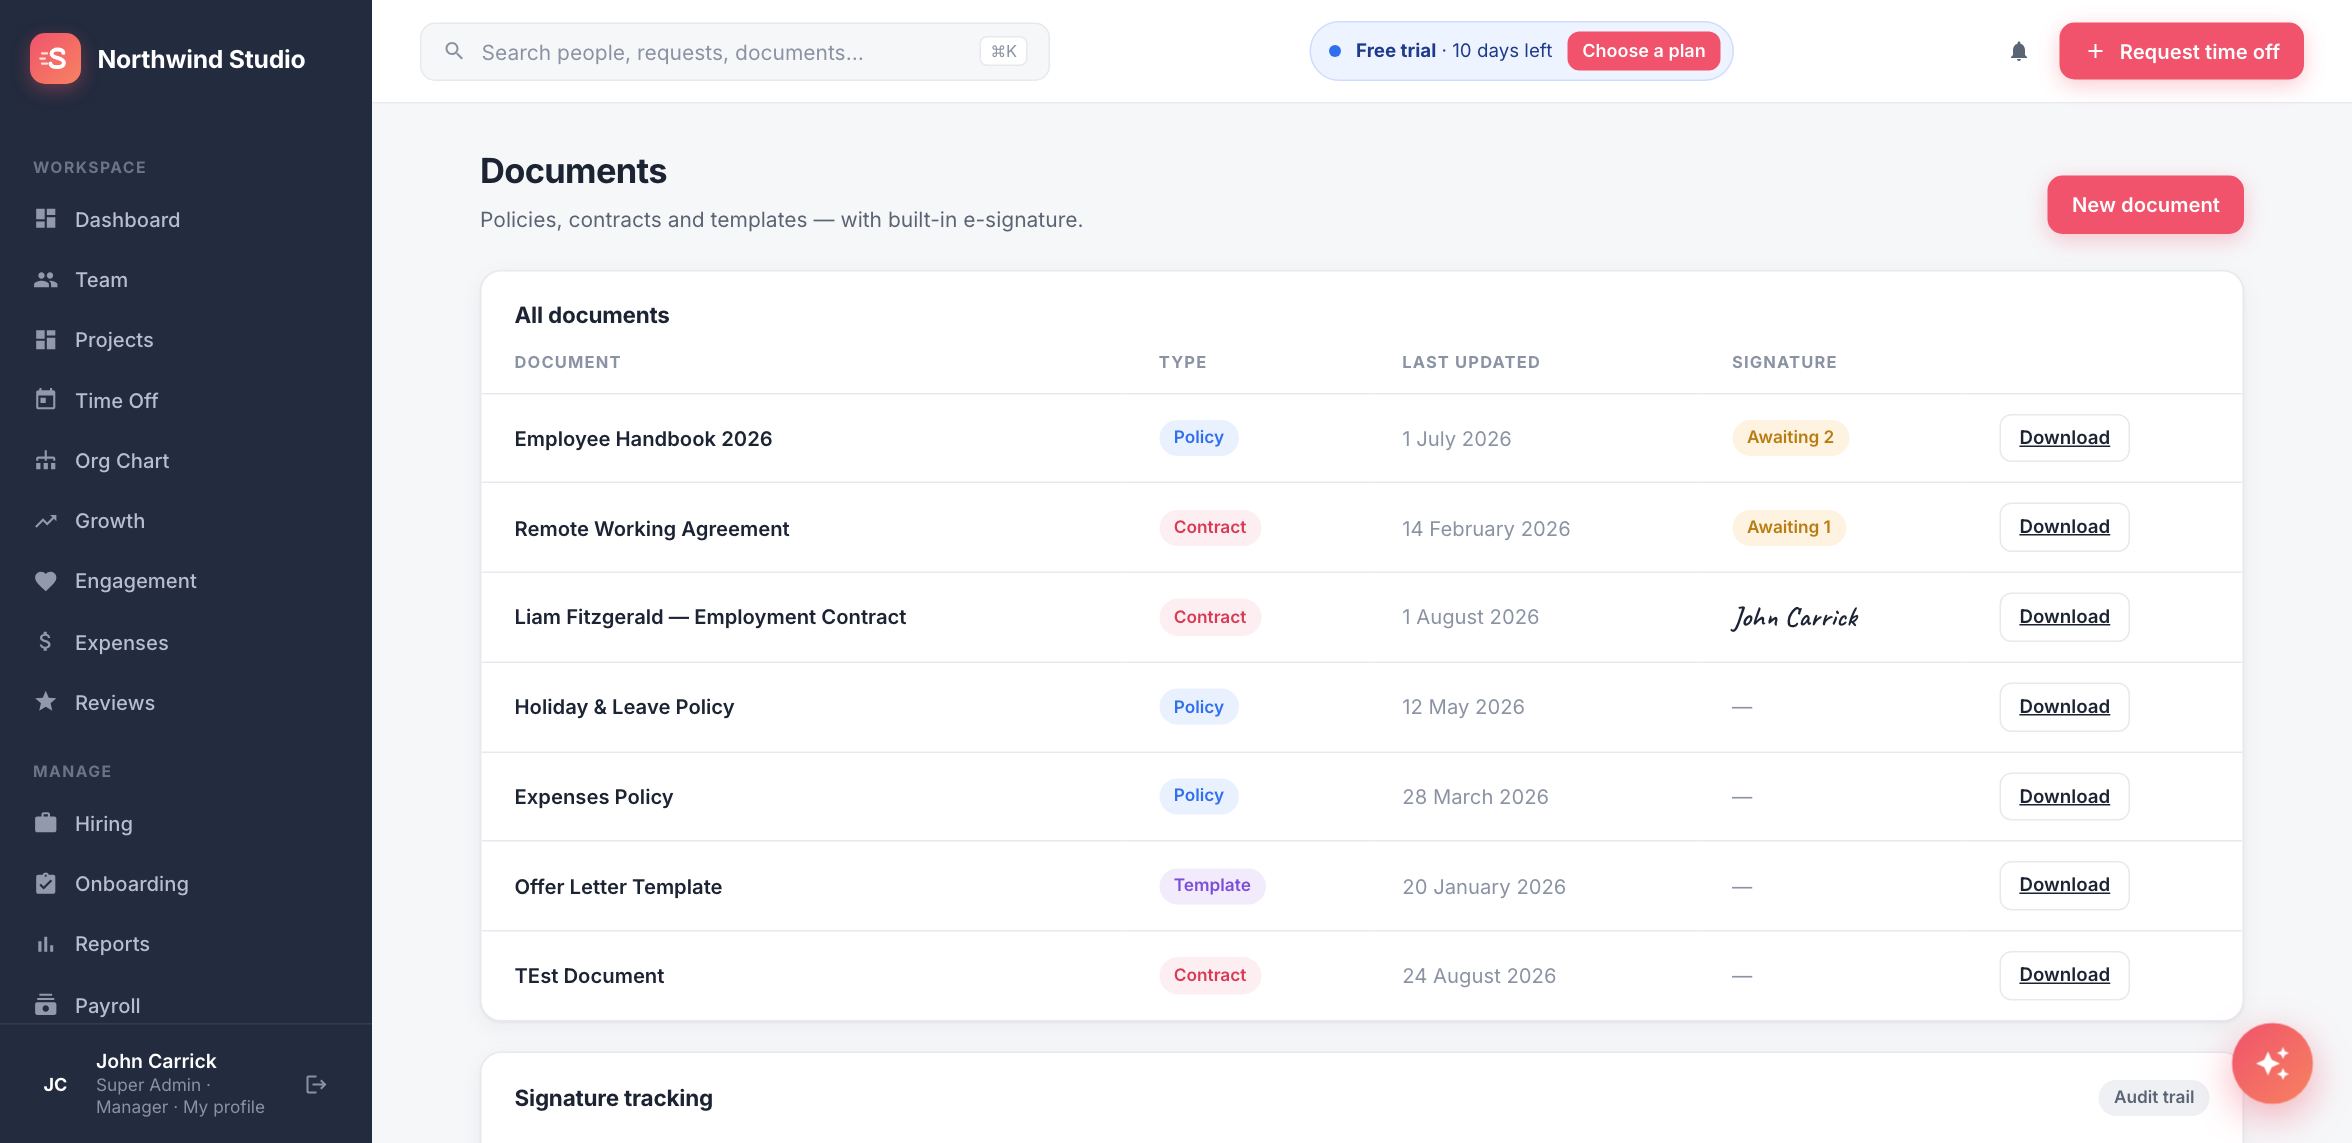This screenshot has height=1143, width=2352.
Task: Open the My profile link
Action: 224,1107
